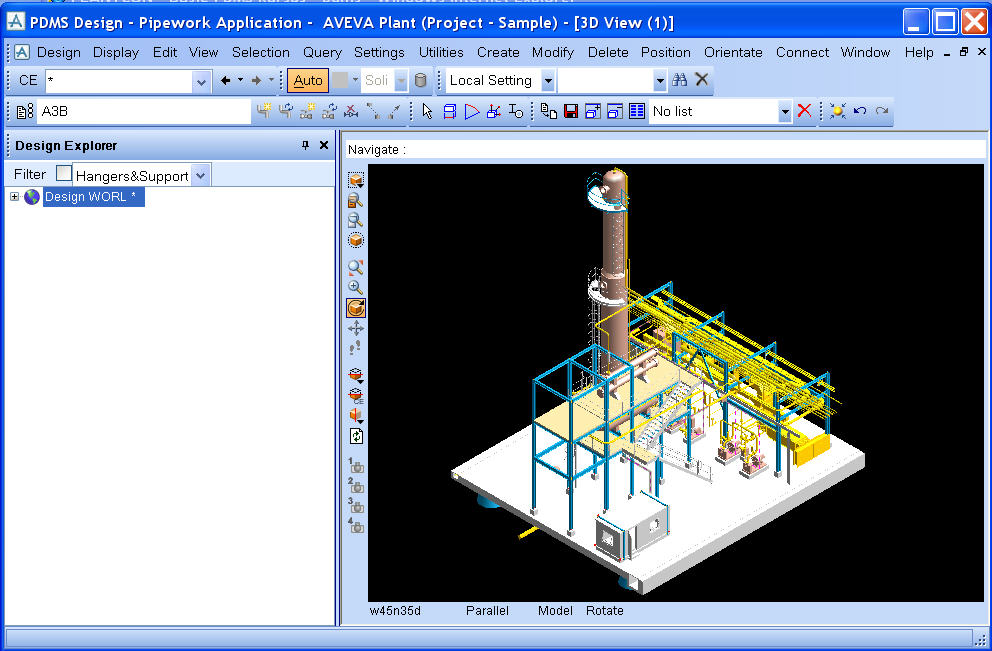The width and height of the screenshot is (992, 651).
Task: Open the Connect menu
Action: coord(802,53)
